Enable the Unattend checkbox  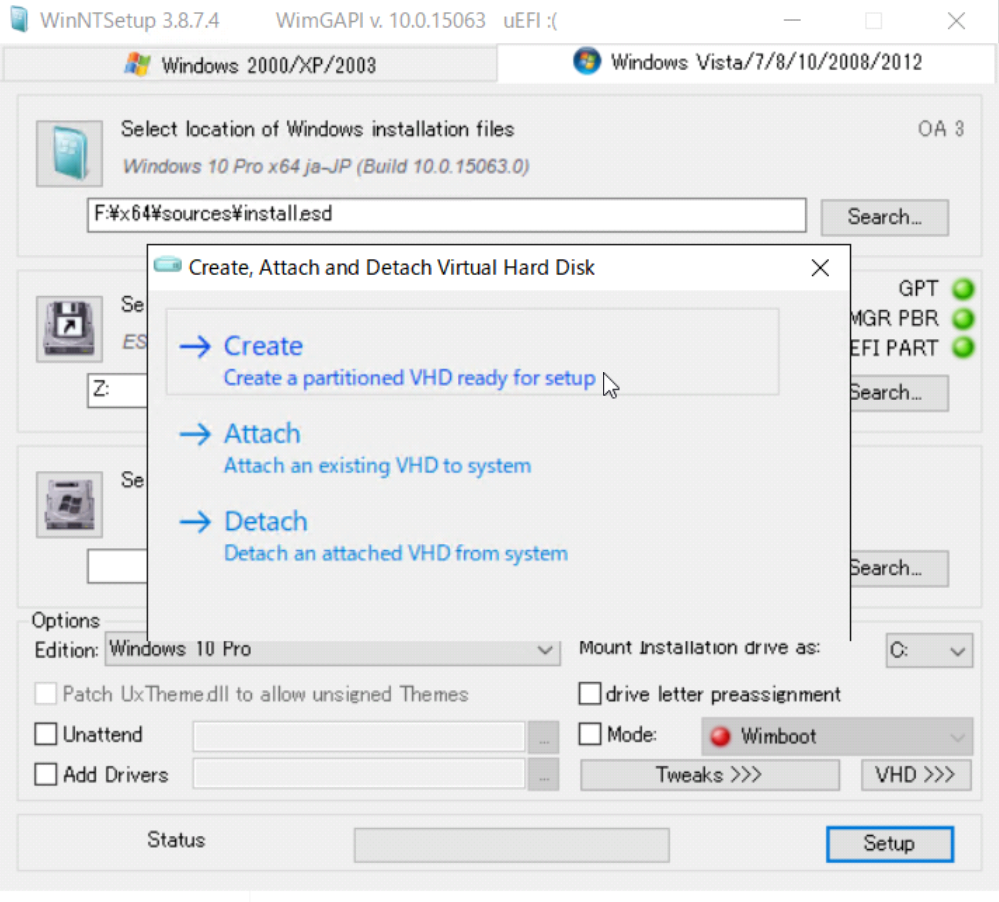click(46, 734)
